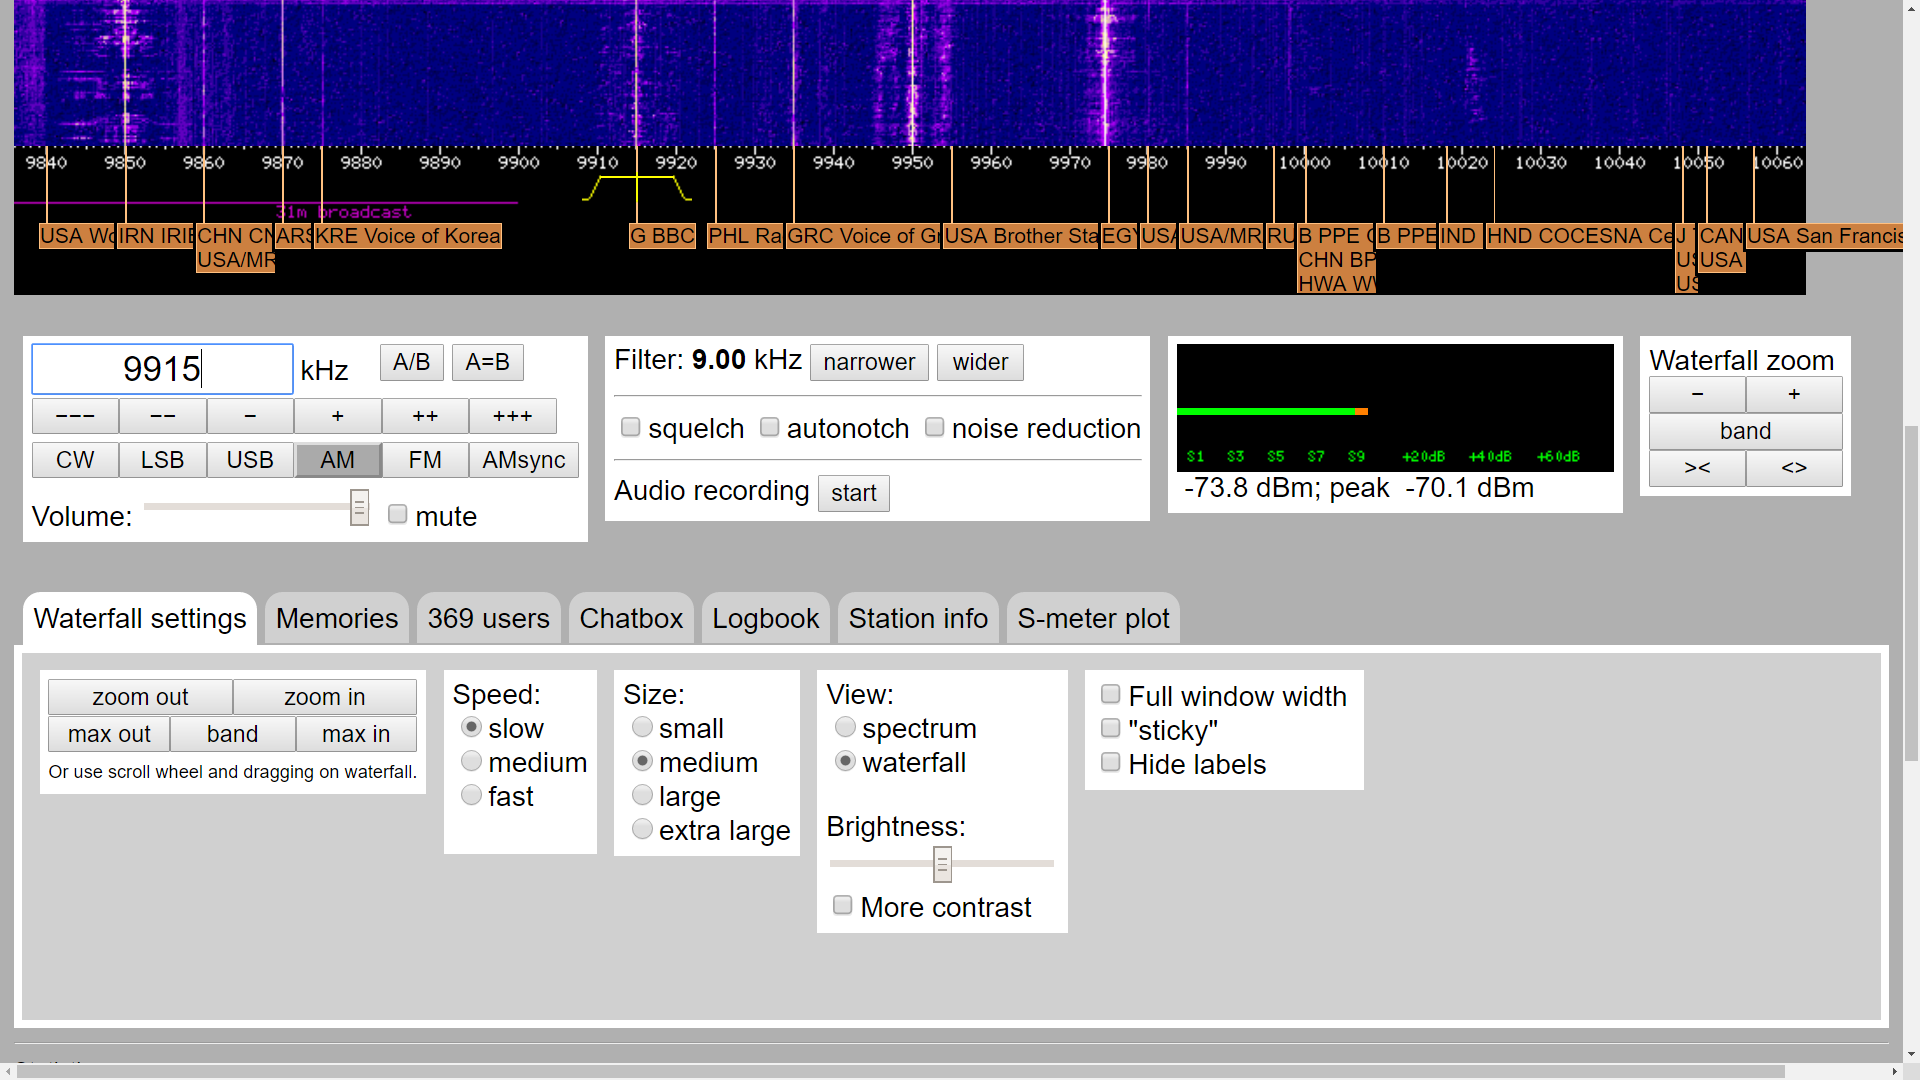Select slow waterfall speed
Viewport: 1920px width, 1080px height.
[x=472, y=727]
